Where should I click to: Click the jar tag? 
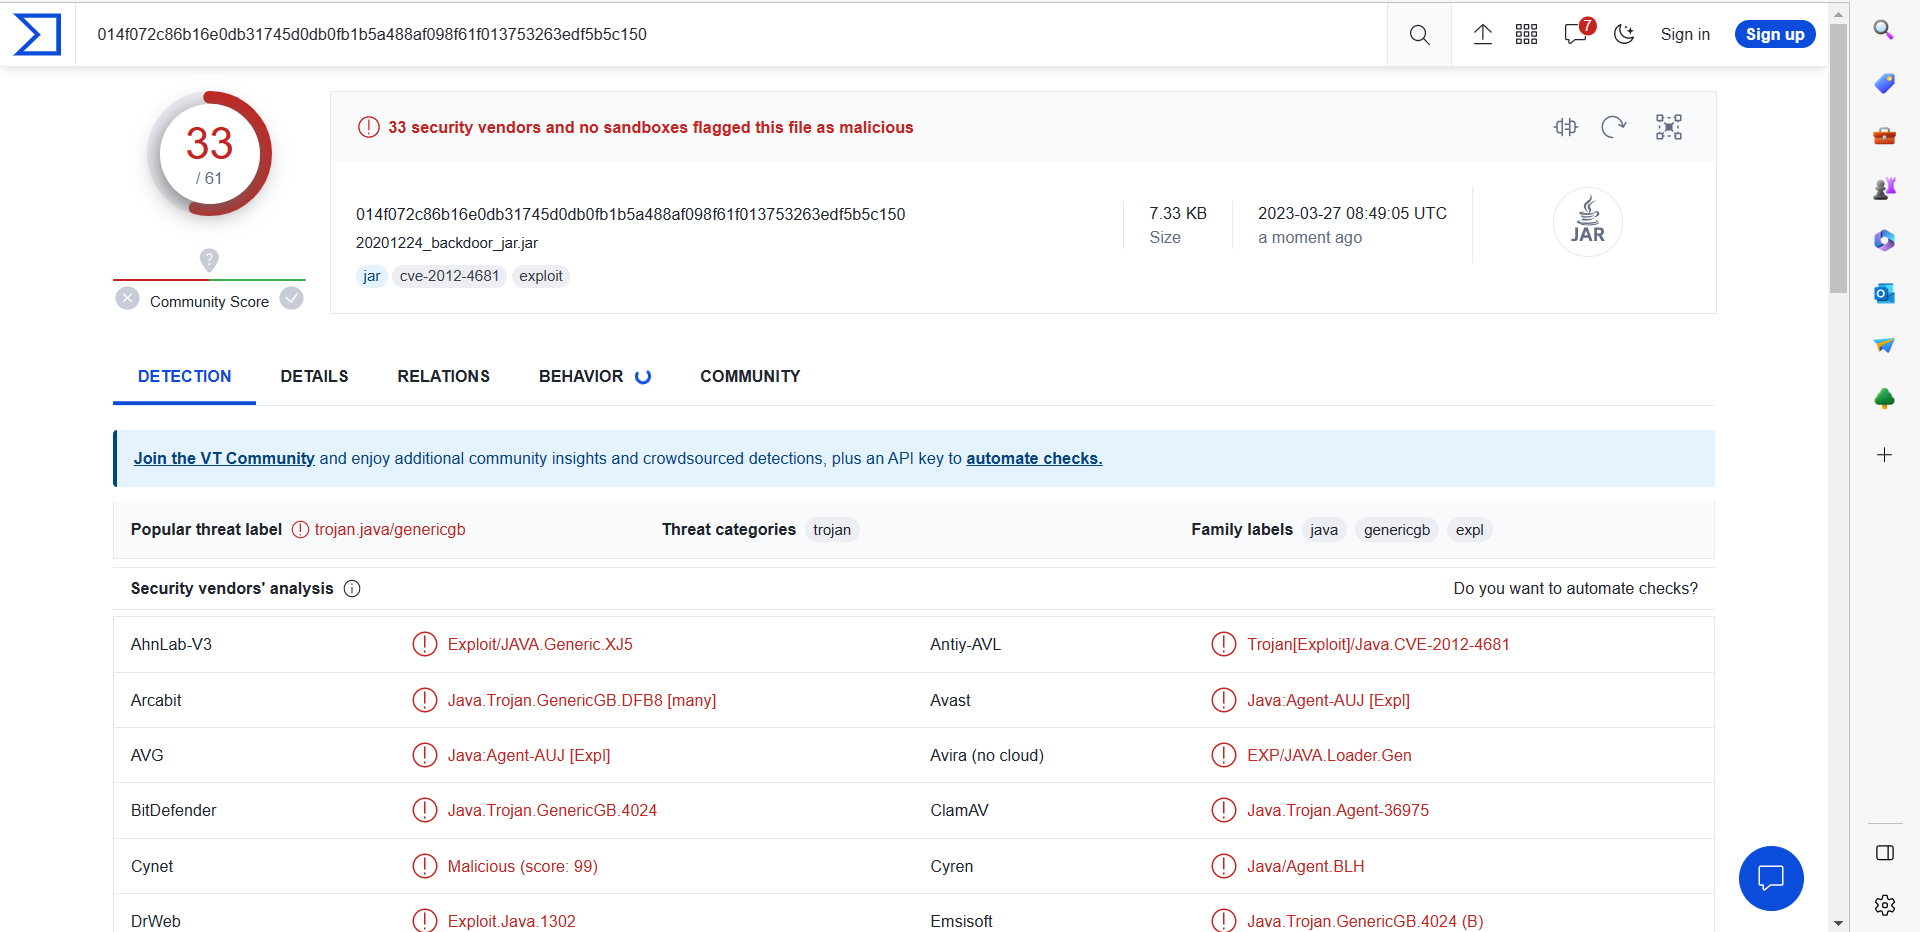point(372,276)
